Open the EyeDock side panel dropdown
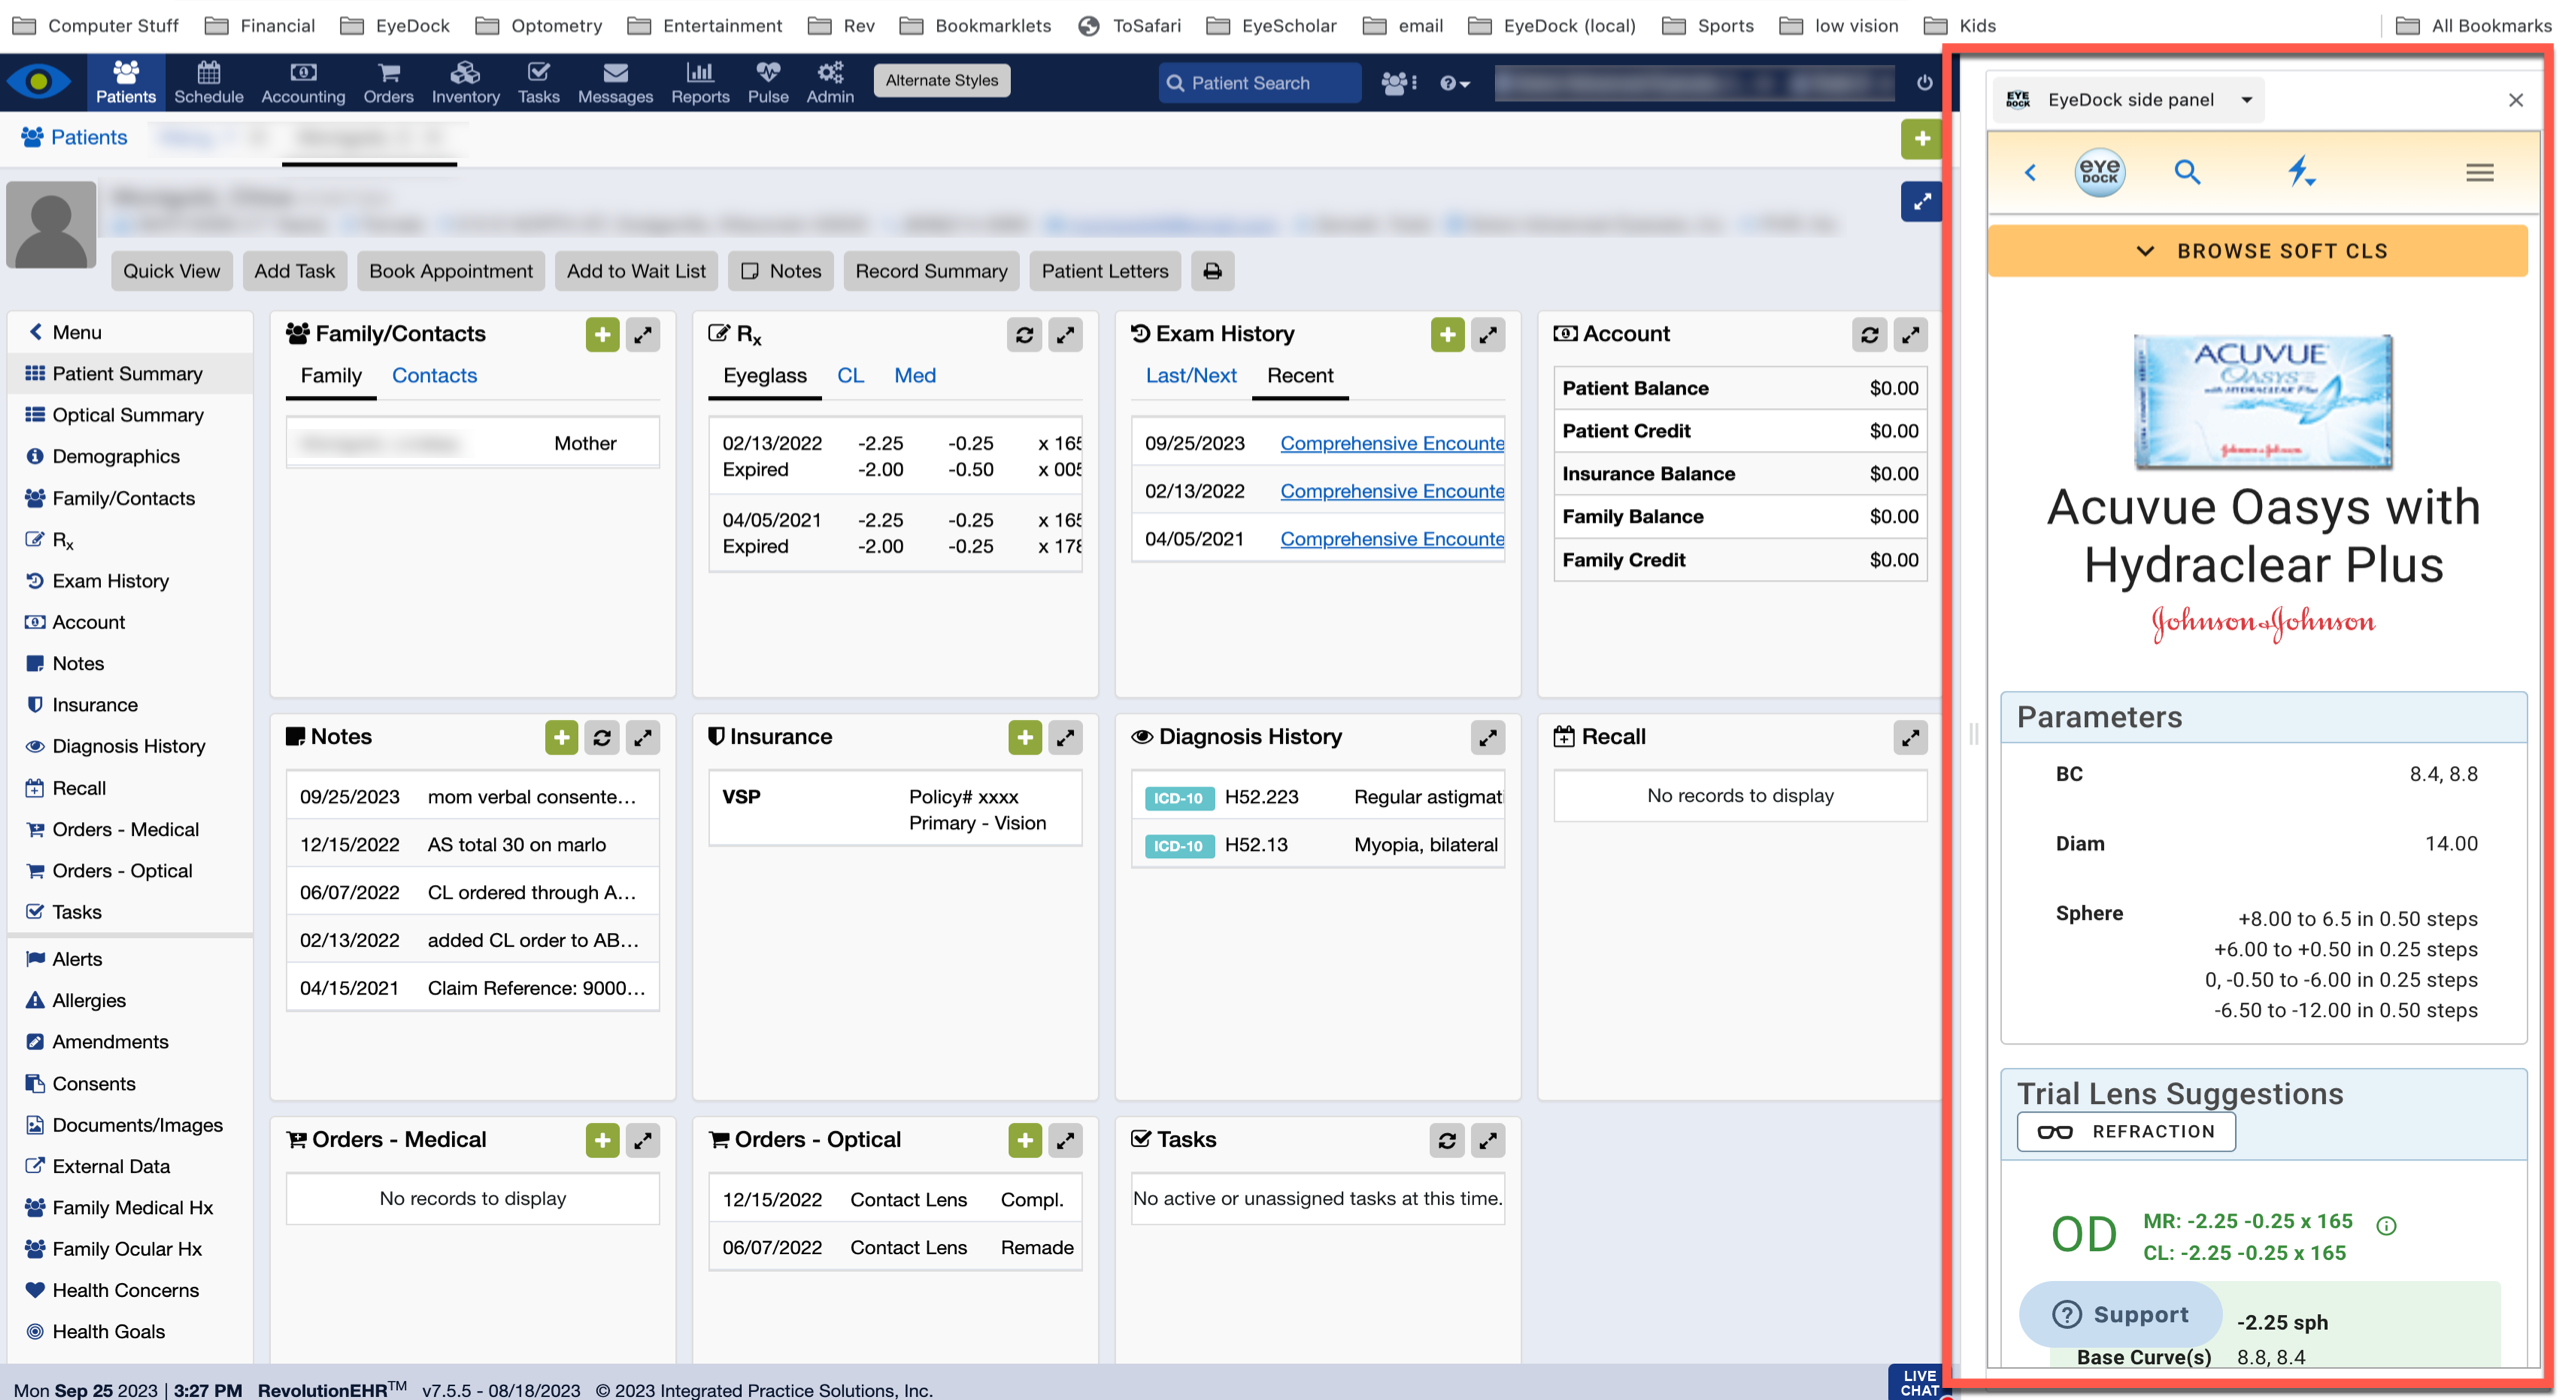 coord(2246,100)
